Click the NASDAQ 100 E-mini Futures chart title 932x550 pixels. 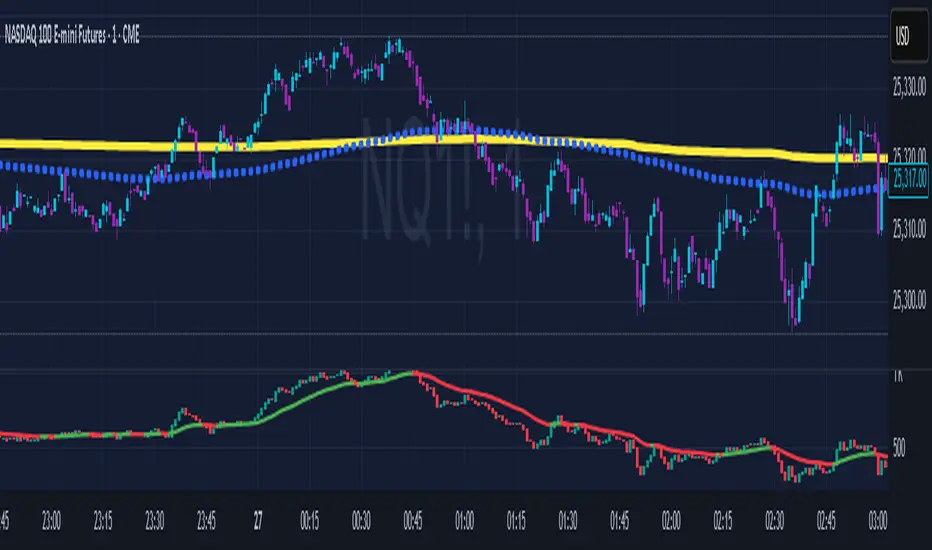(x=72, y=35)
